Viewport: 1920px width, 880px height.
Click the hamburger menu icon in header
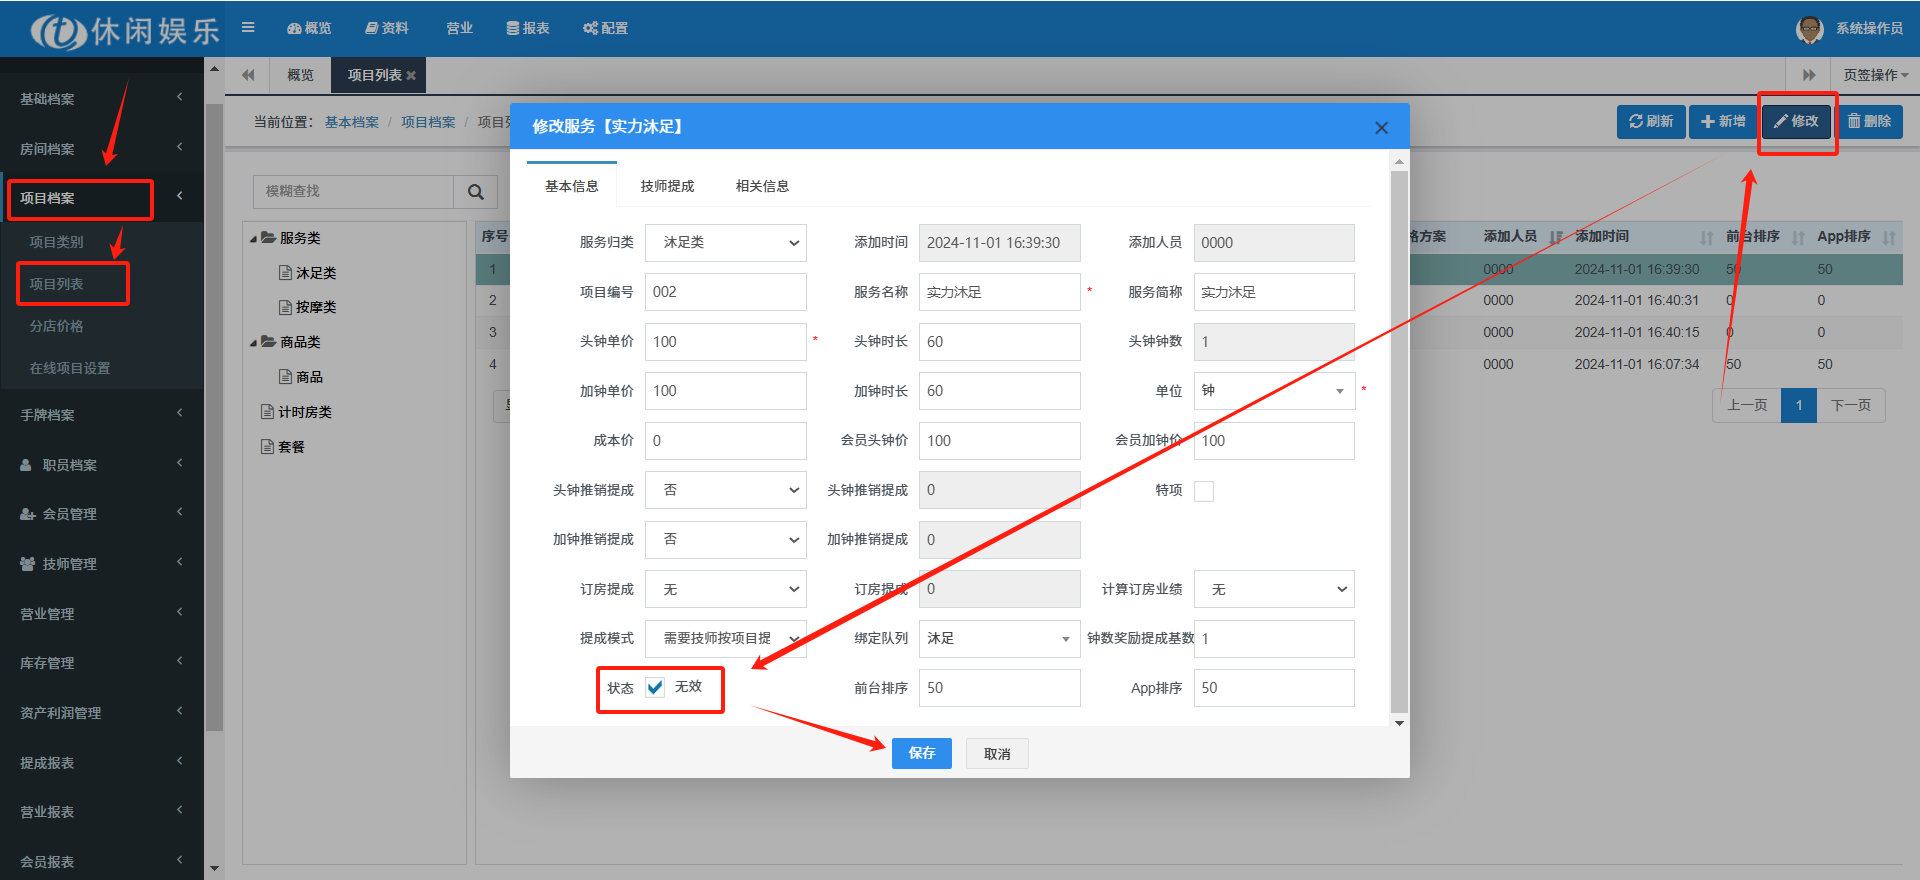coord(248,28)
